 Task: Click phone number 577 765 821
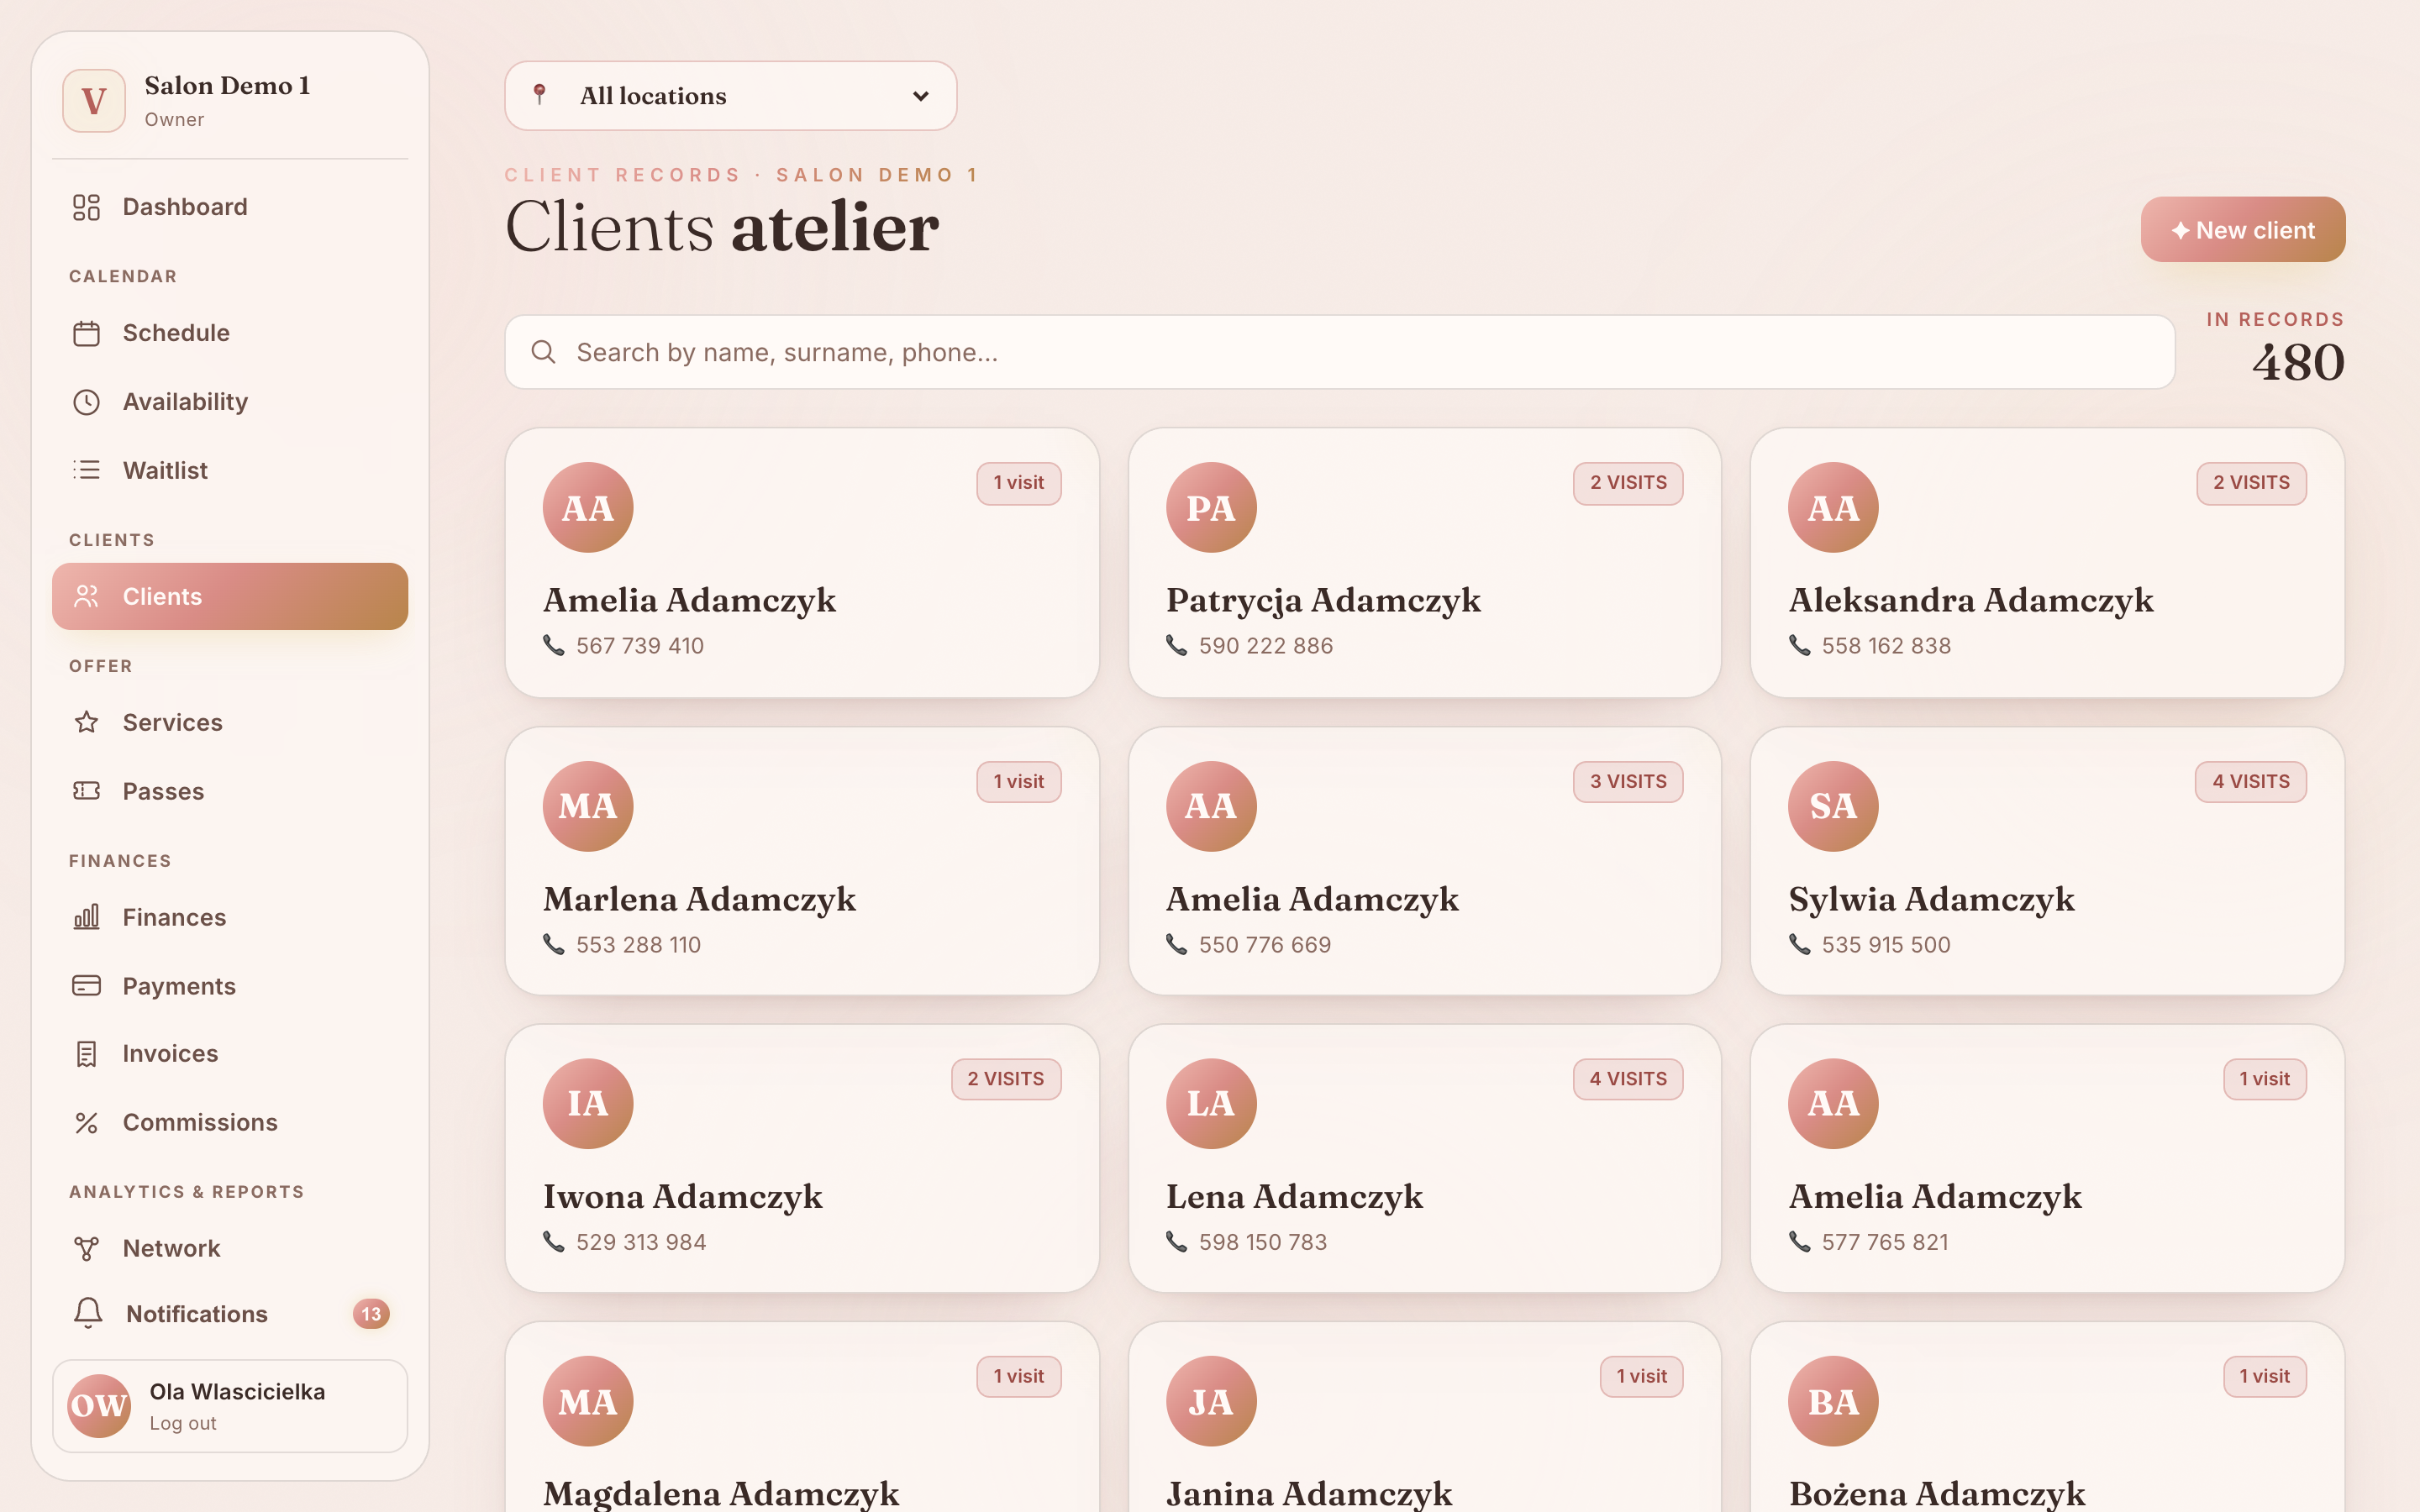[1885, 1242]
